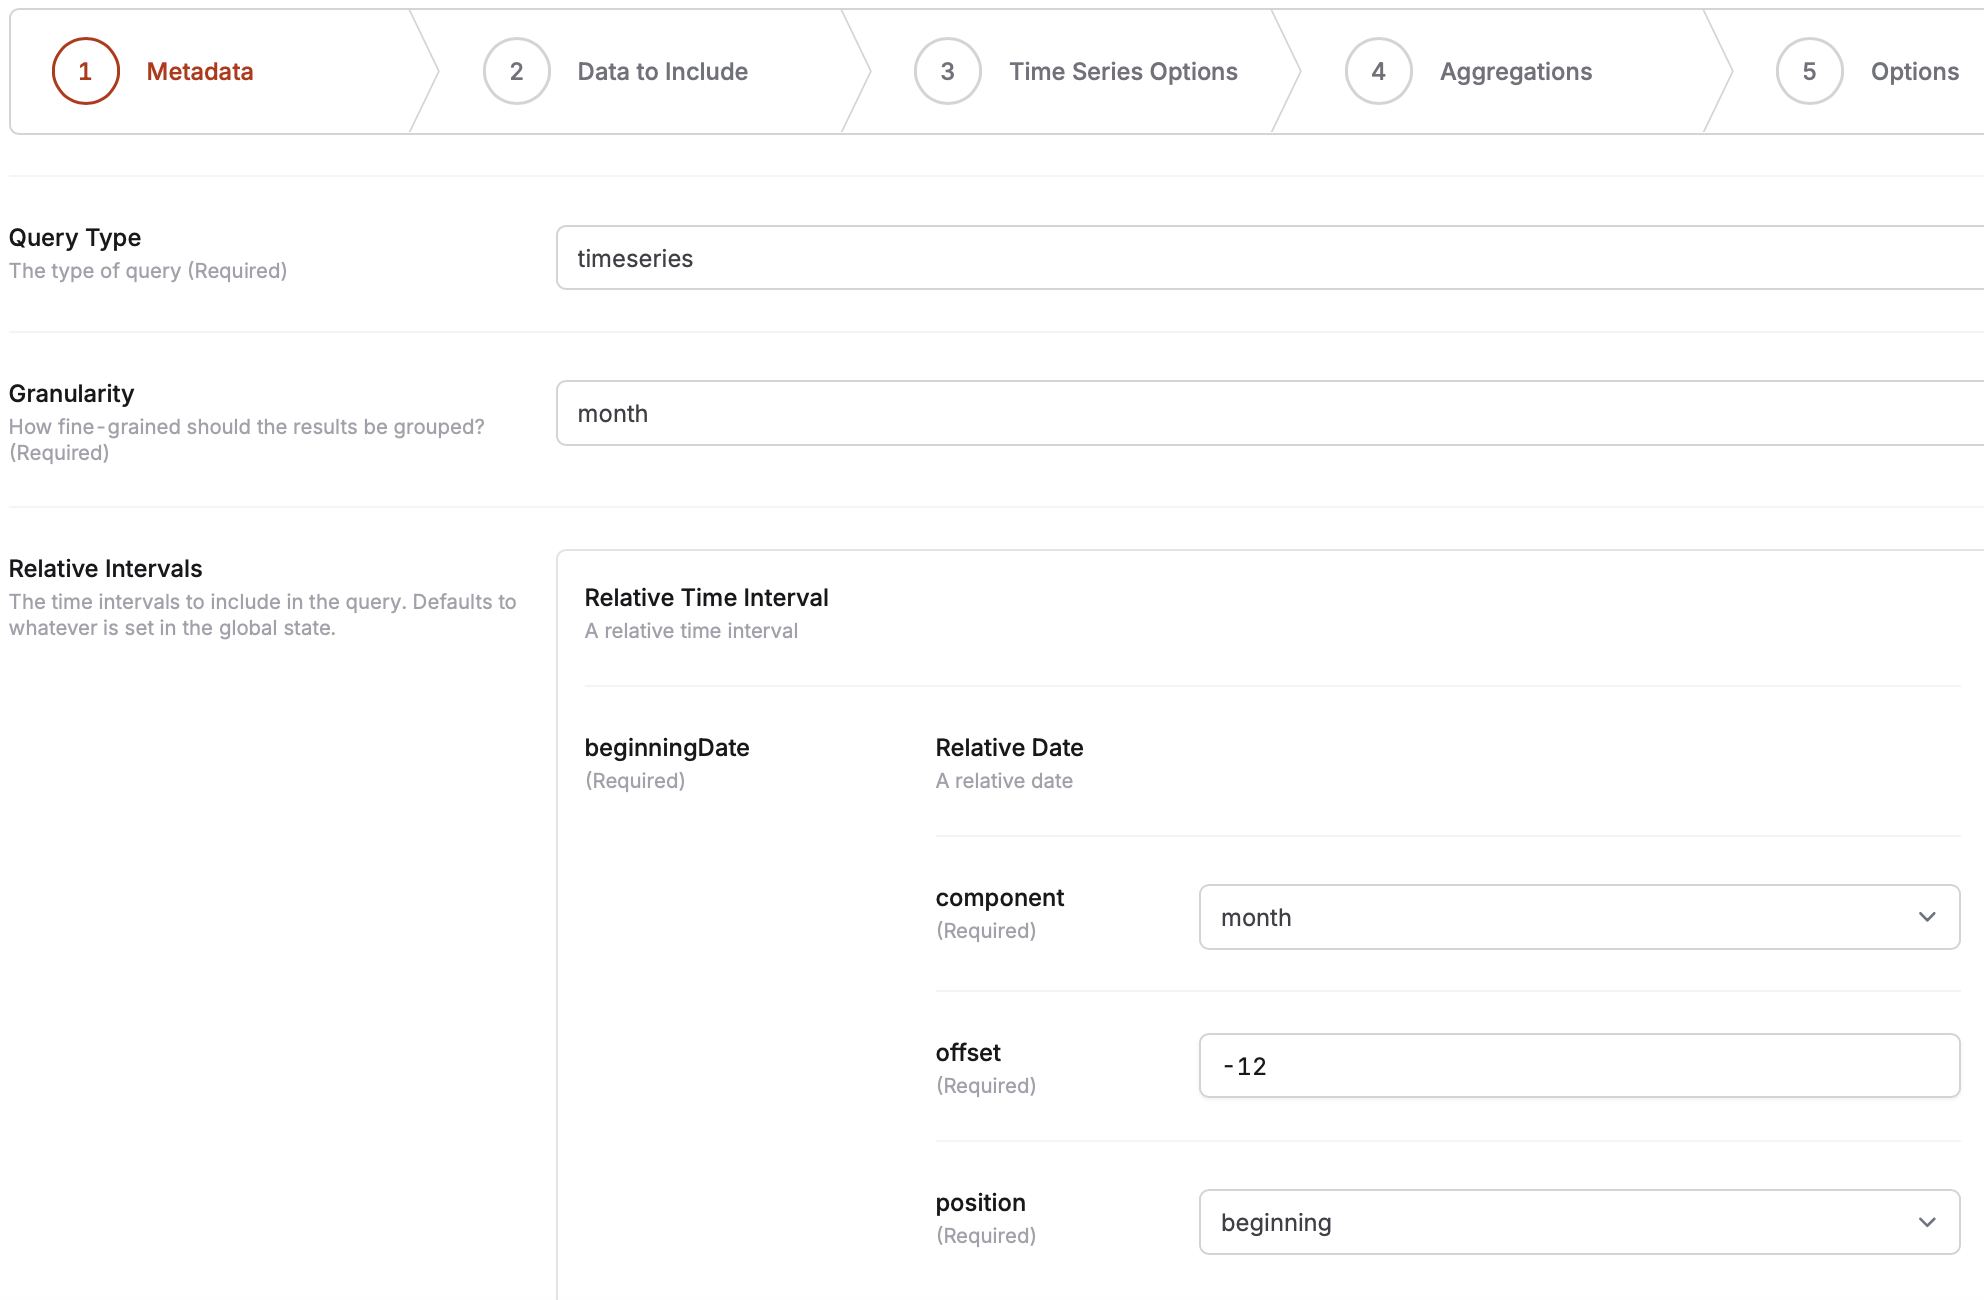
Task: Click the step 5 number circle
Action: [1809, 71]
